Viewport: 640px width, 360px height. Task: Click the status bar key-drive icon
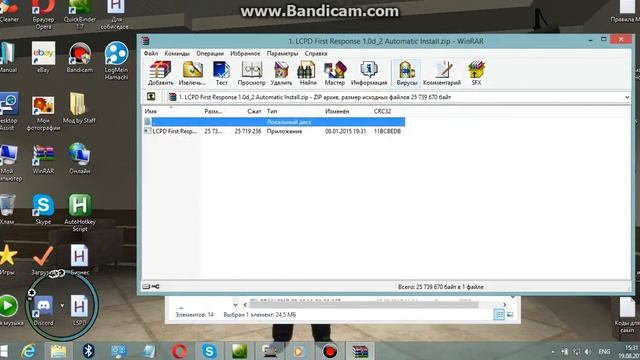pos(151,287)
